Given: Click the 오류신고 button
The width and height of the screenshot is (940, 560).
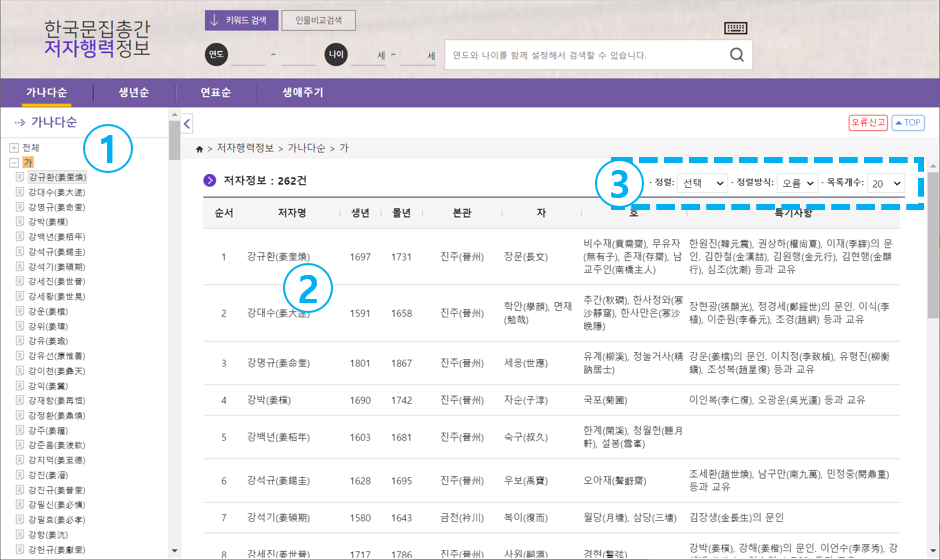Looking at the screenshot, I should (868, 122).
